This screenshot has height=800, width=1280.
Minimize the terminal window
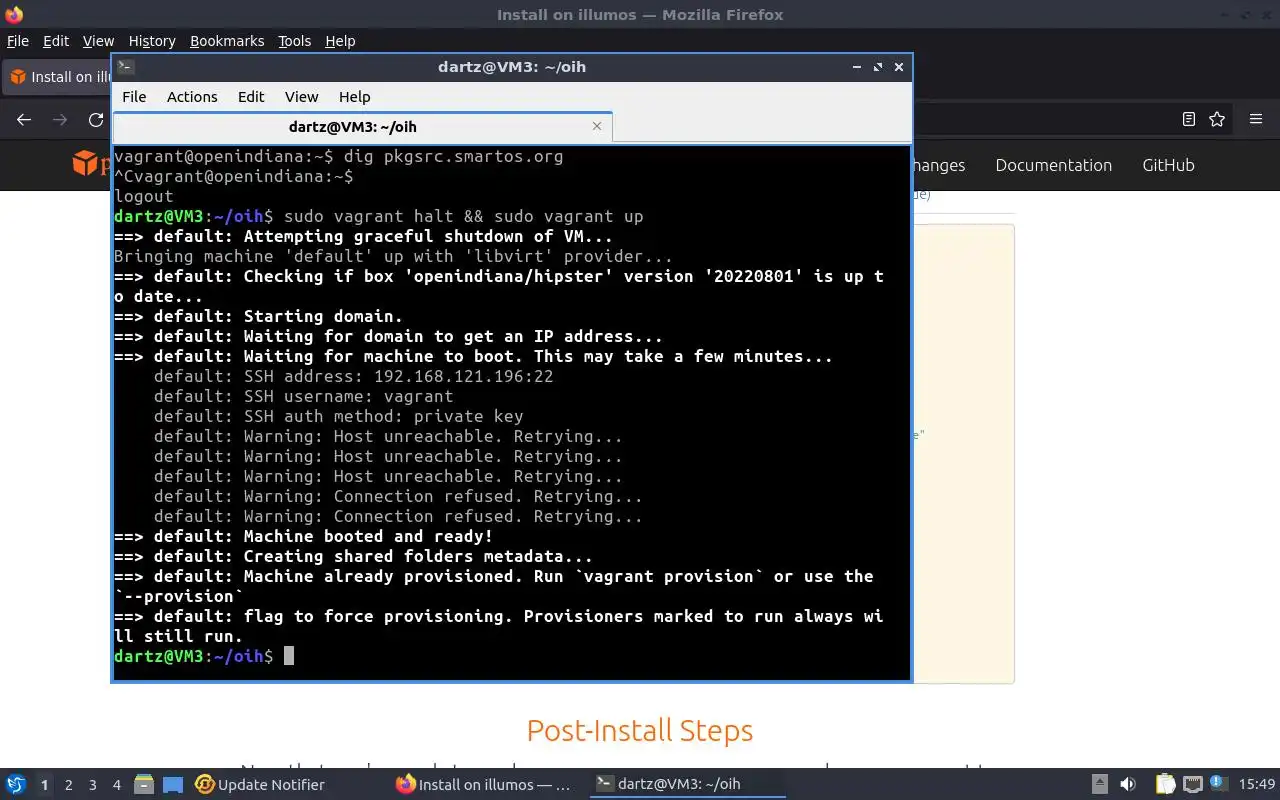click(x=857, y=67)
